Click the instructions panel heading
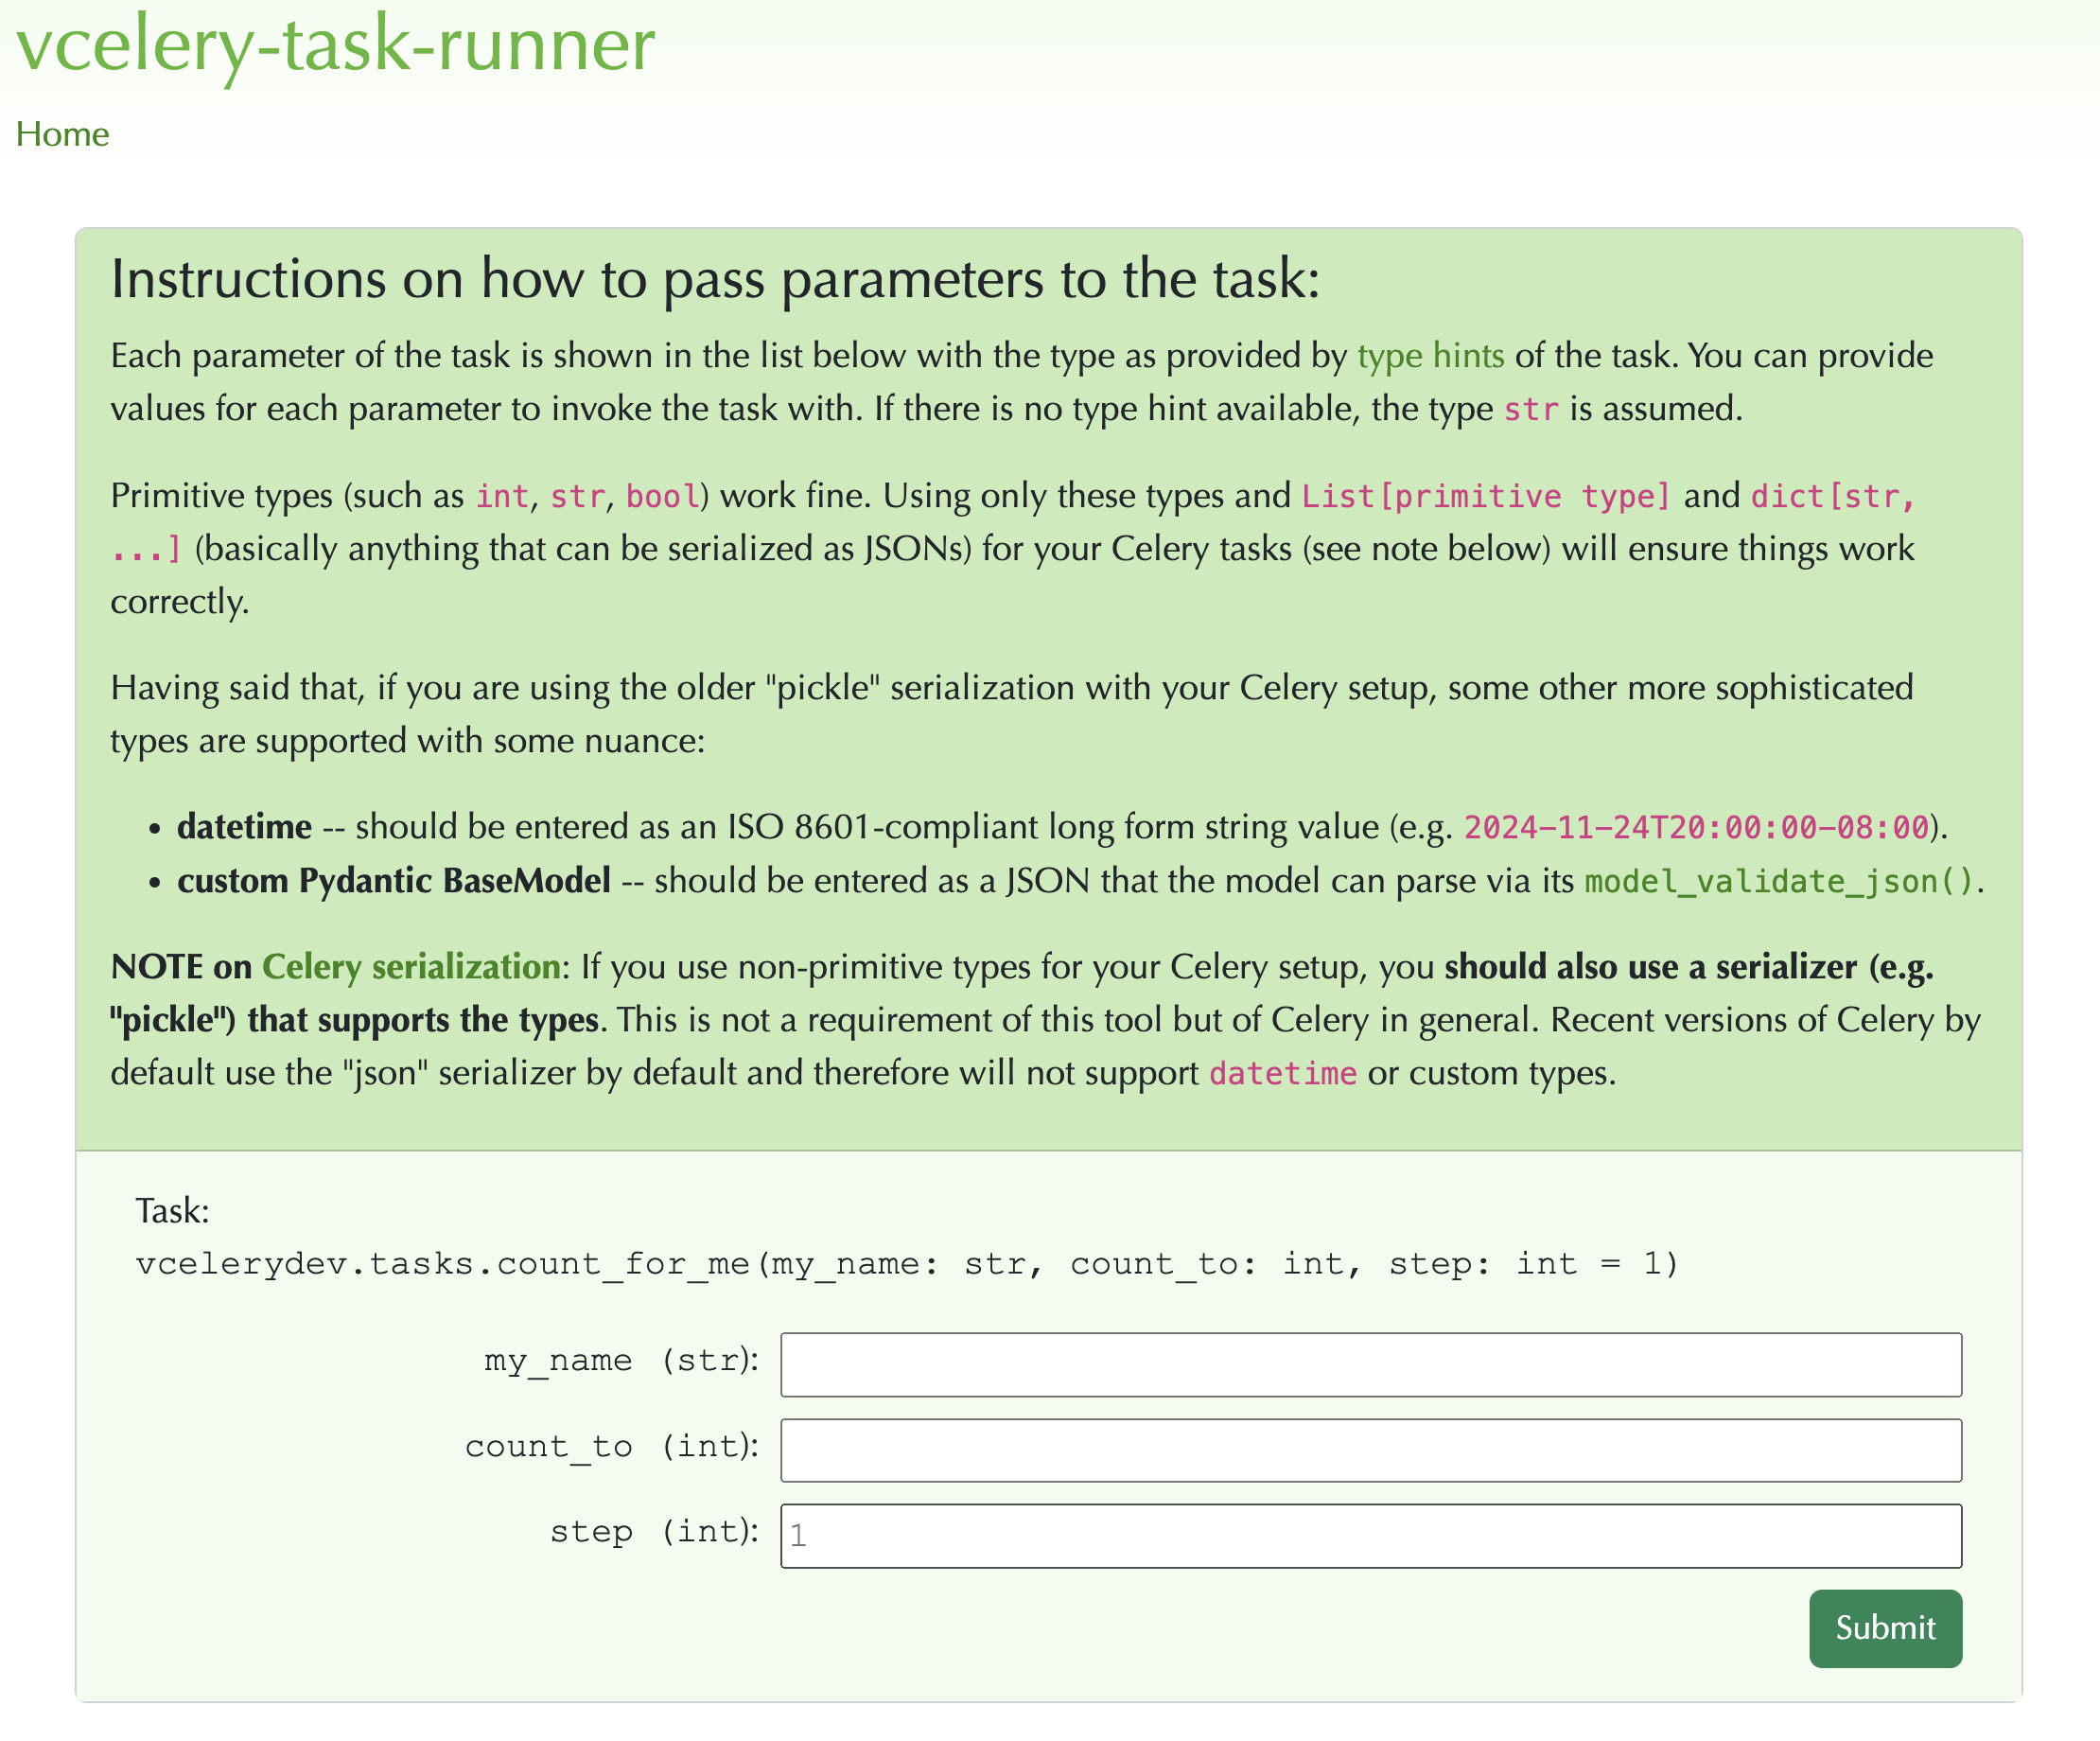This screenshot has width=2100, height=1741. 715,279
